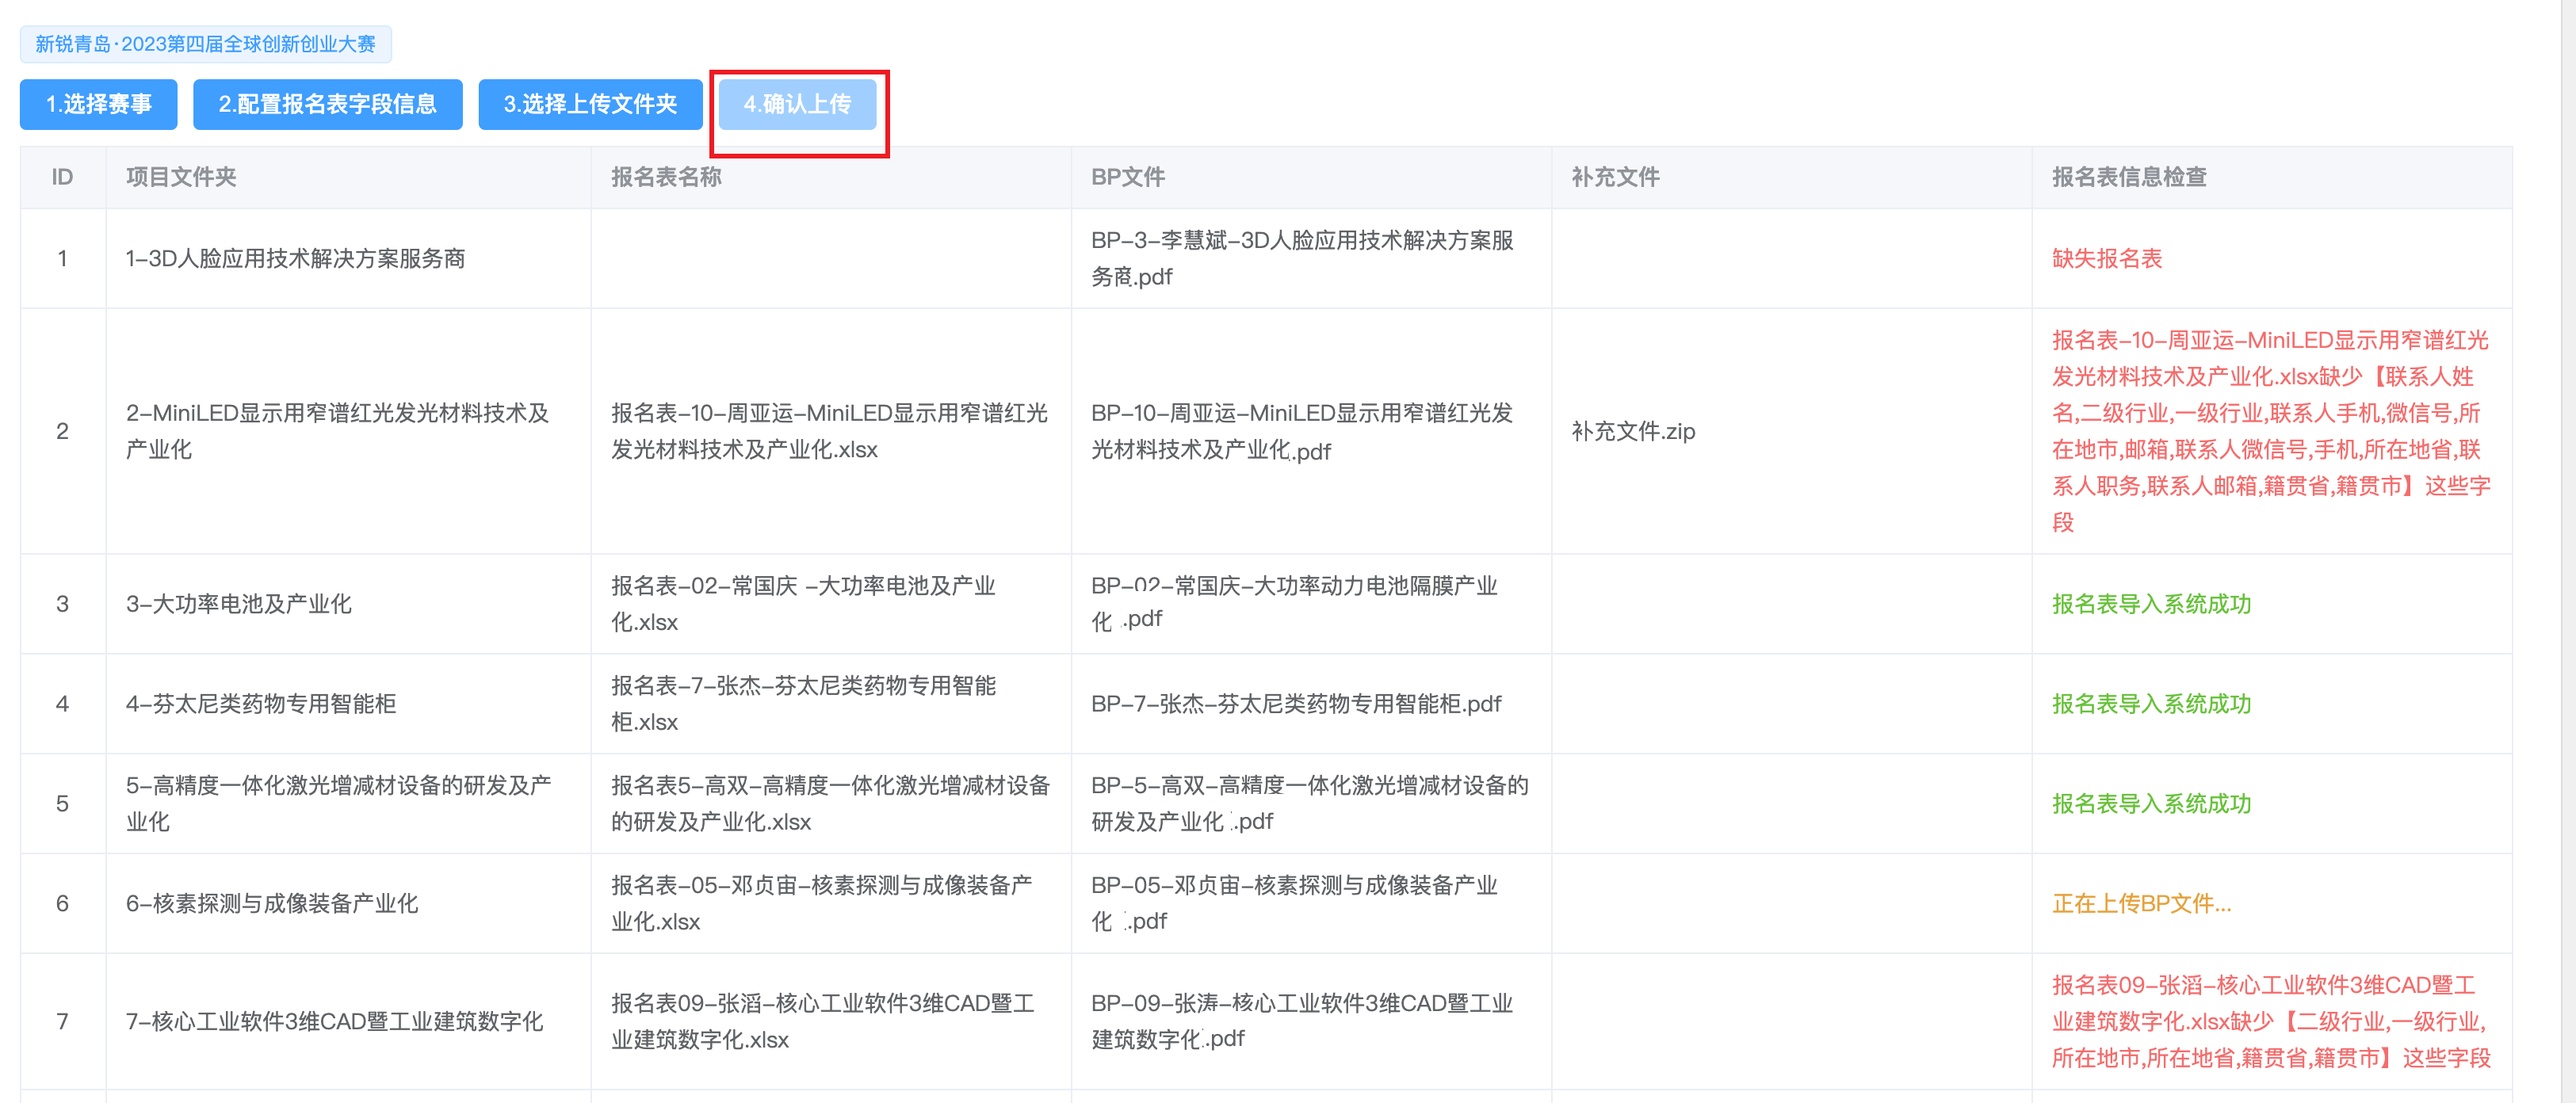Select the ID column header

click(62, 177)
